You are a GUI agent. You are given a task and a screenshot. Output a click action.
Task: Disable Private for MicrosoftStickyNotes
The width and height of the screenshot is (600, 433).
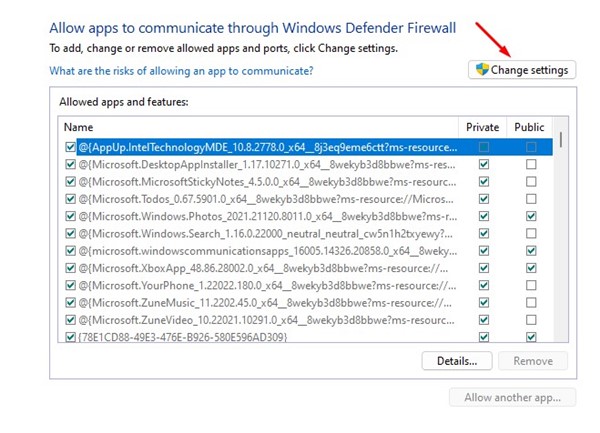click(484, 182)
